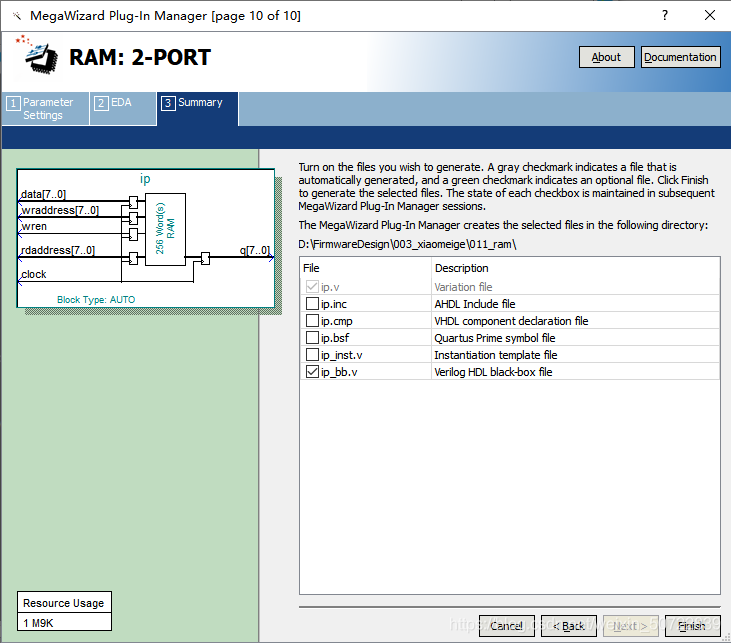Switch to the EDA tab

(123, 109)
